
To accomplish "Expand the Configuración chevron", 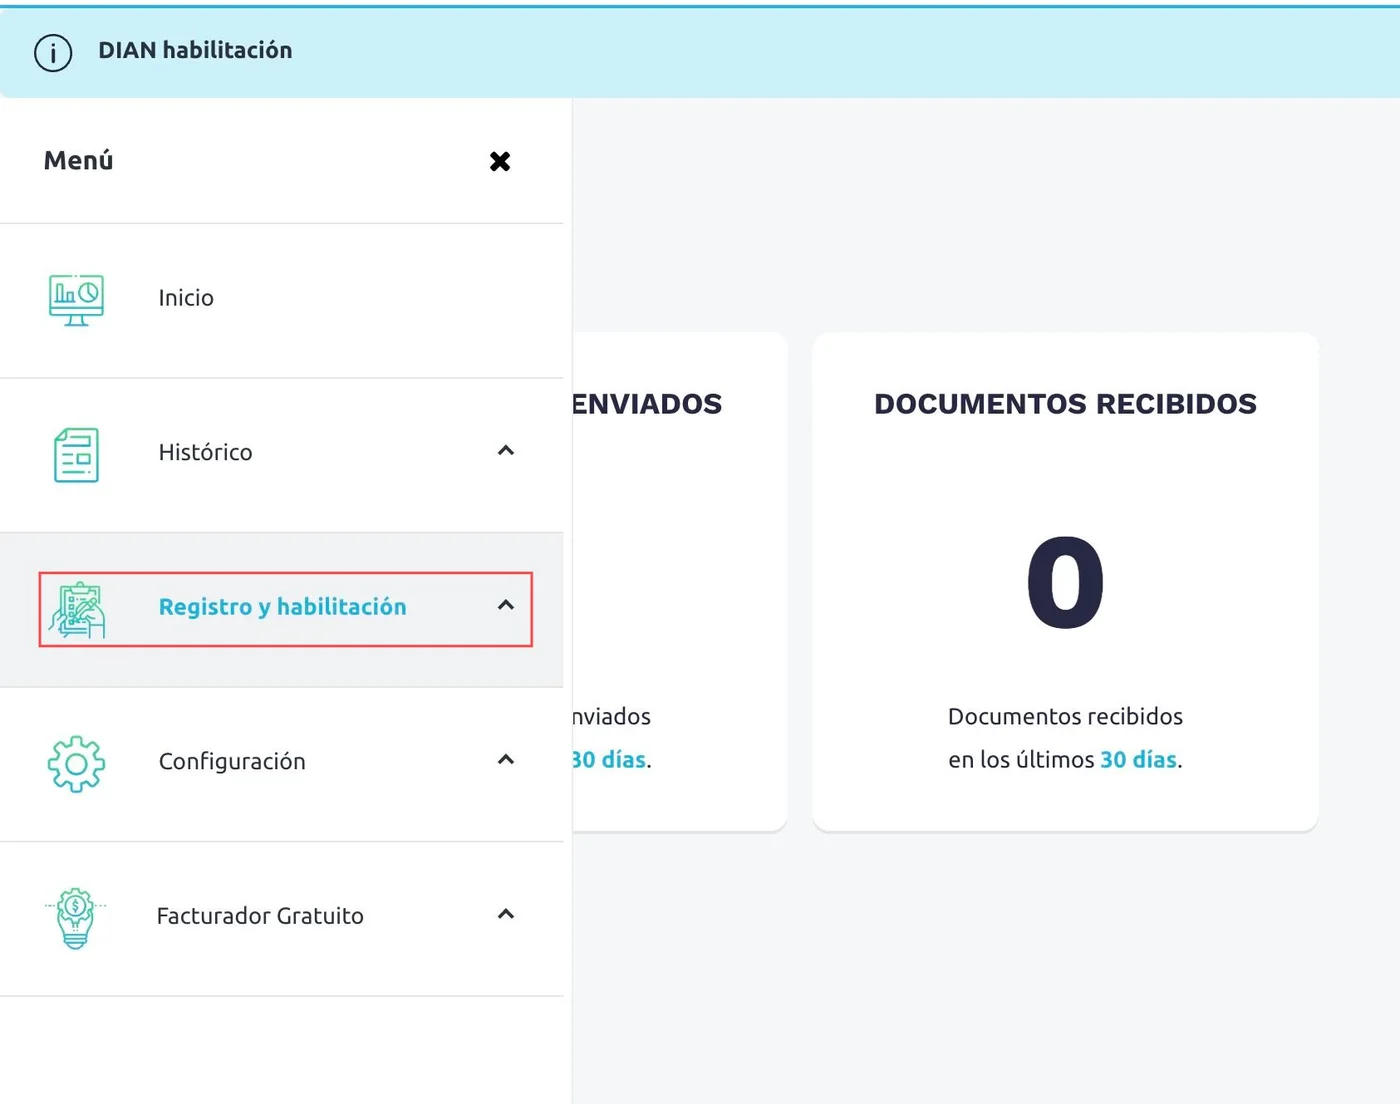I will pyautogui.click(x=506, y=760).
